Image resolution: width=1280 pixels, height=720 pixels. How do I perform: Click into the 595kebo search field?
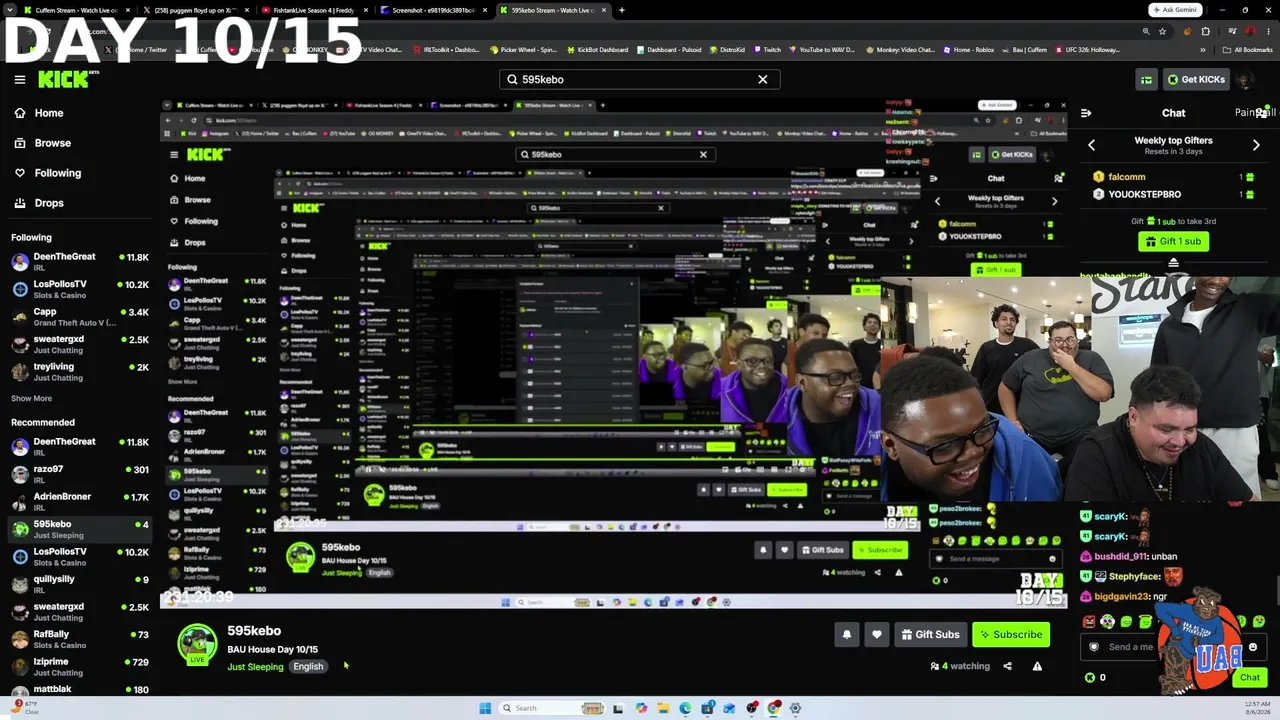point(639,79)
